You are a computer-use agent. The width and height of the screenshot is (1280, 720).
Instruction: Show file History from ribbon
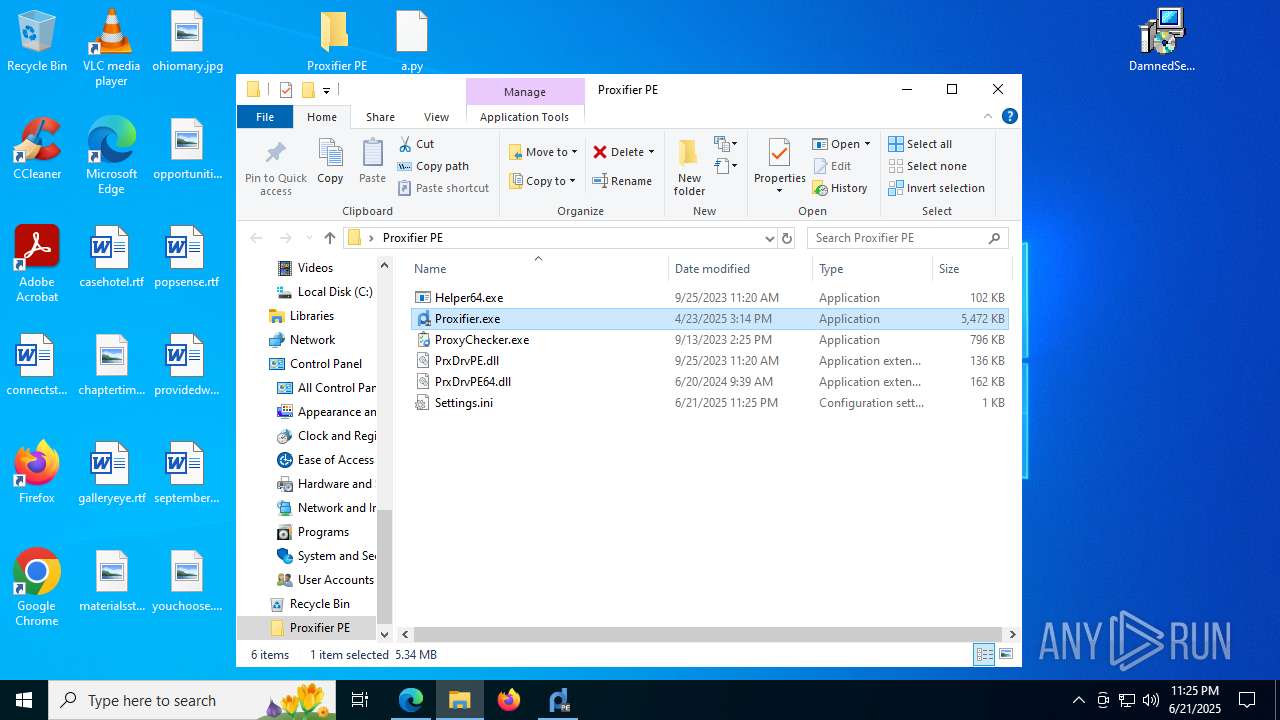coord(840,188)
